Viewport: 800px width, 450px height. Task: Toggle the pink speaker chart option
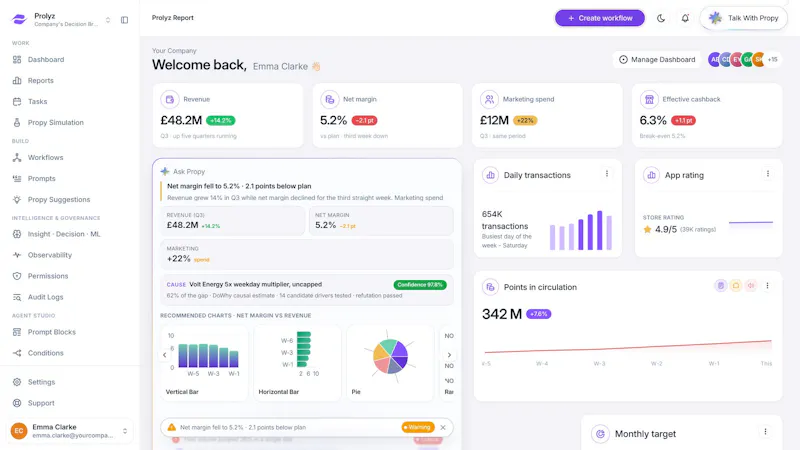[x=751, y=286]
